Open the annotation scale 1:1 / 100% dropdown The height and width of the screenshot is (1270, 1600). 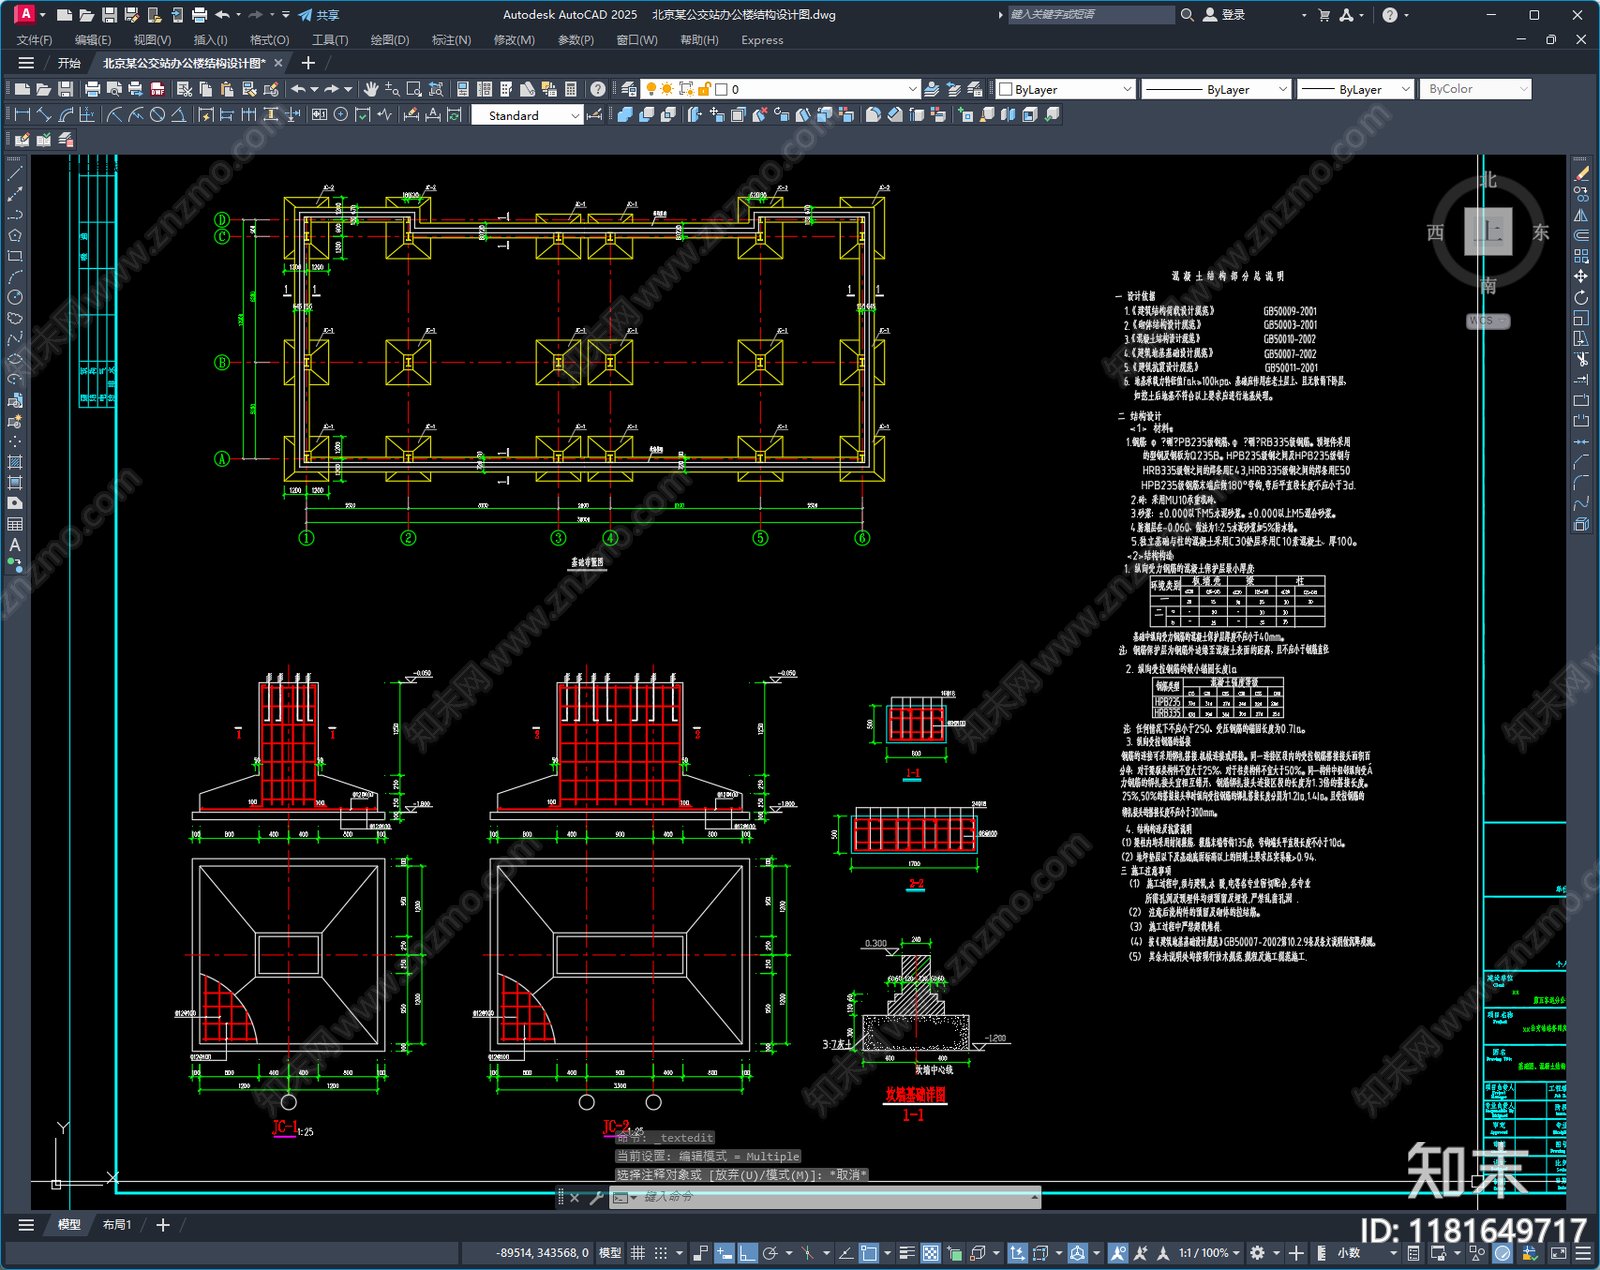tap(1209, 1253)
